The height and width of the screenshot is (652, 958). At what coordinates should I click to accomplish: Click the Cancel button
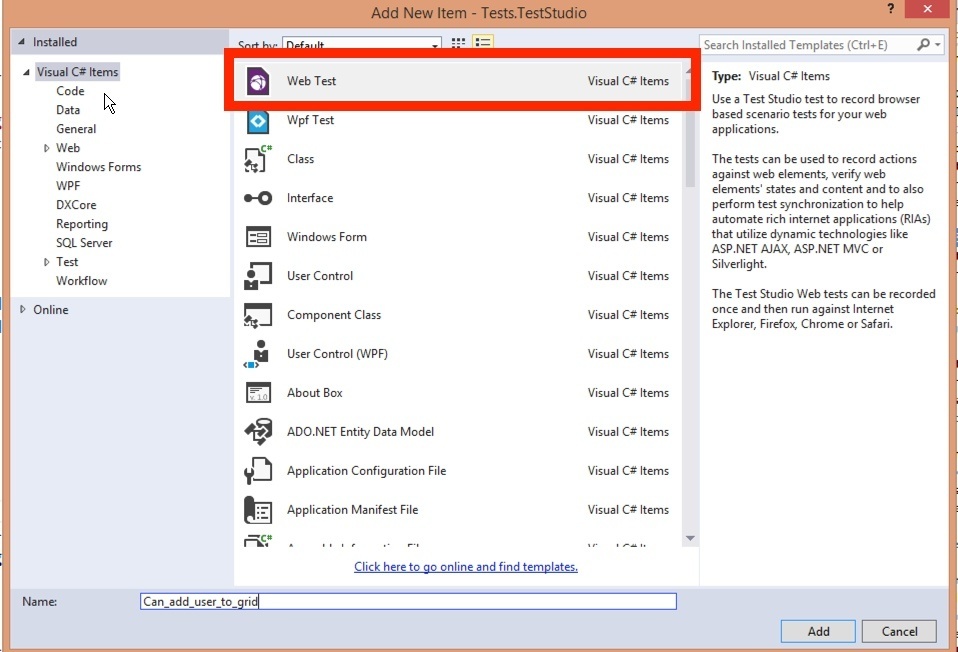point(899,631)
